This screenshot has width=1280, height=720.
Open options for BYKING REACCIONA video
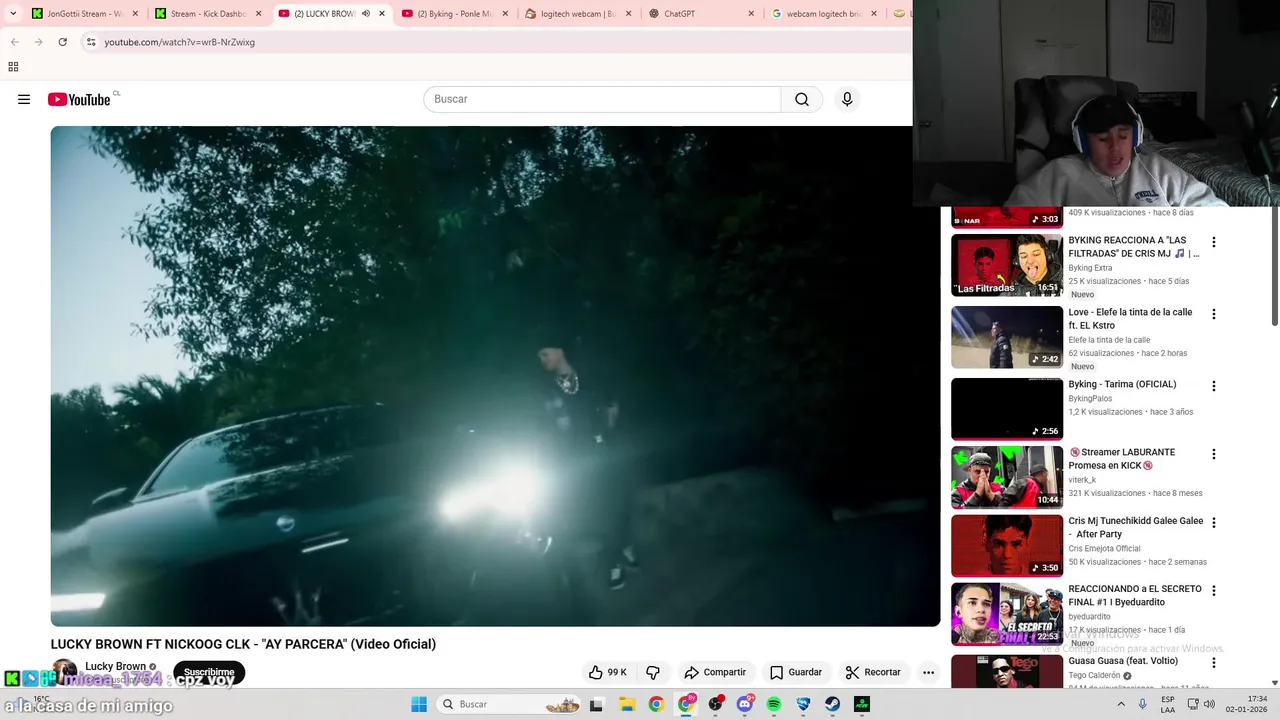coord(1214,242)
